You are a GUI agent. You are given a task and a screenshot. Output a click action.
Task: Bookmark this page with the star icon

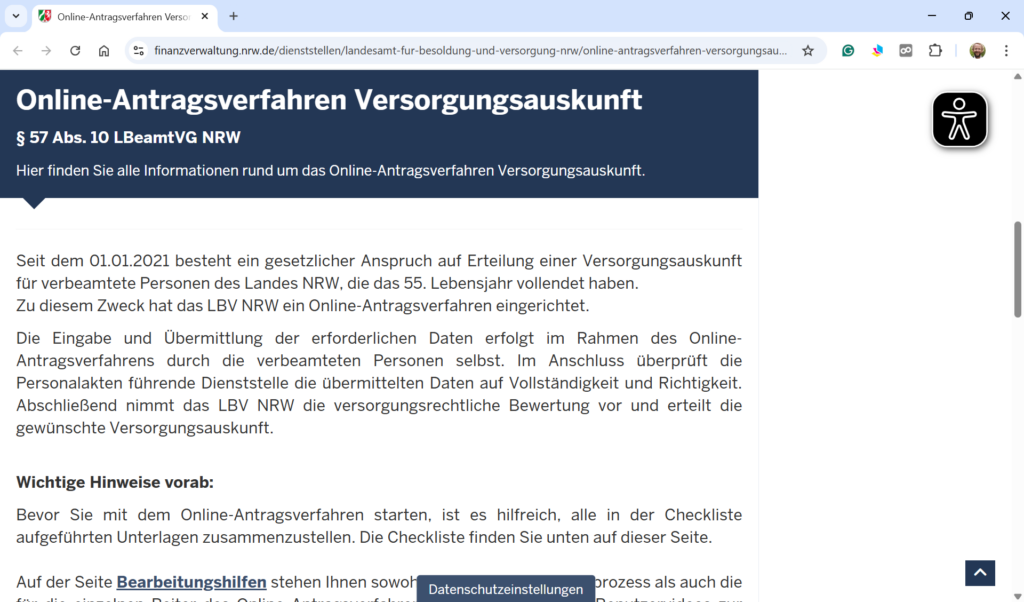coord(808,51)
